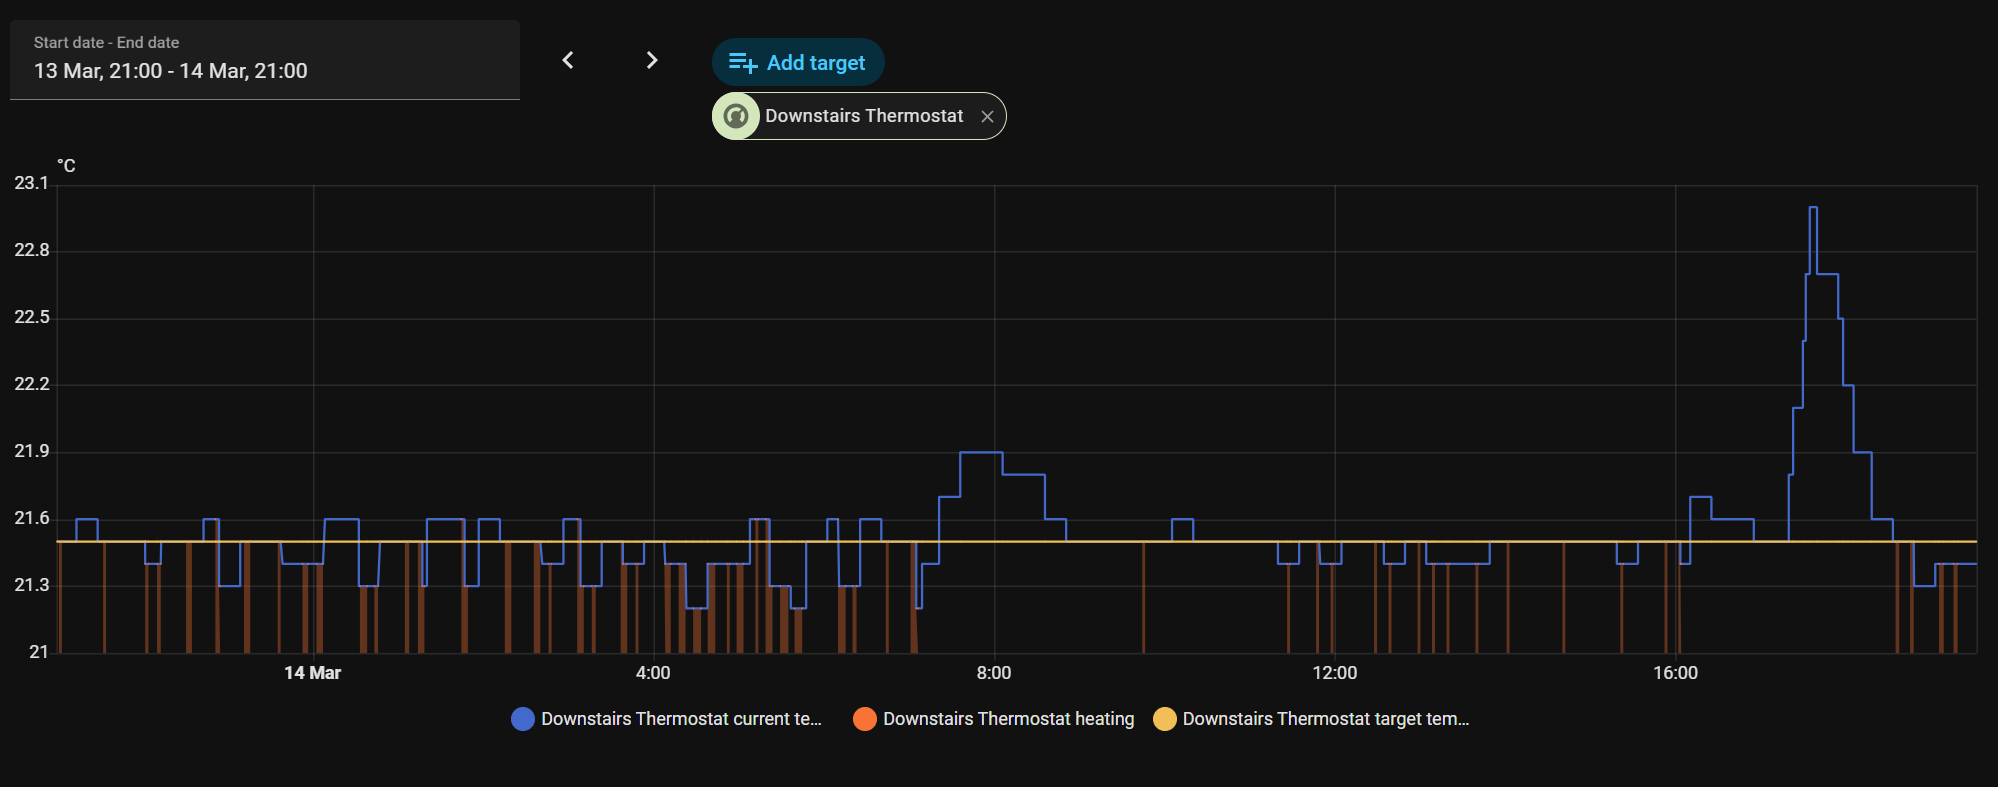Click the blue current temperature legend dot
The width and height of the screenshot is (1998, 787).
click(x=523, y=719)
